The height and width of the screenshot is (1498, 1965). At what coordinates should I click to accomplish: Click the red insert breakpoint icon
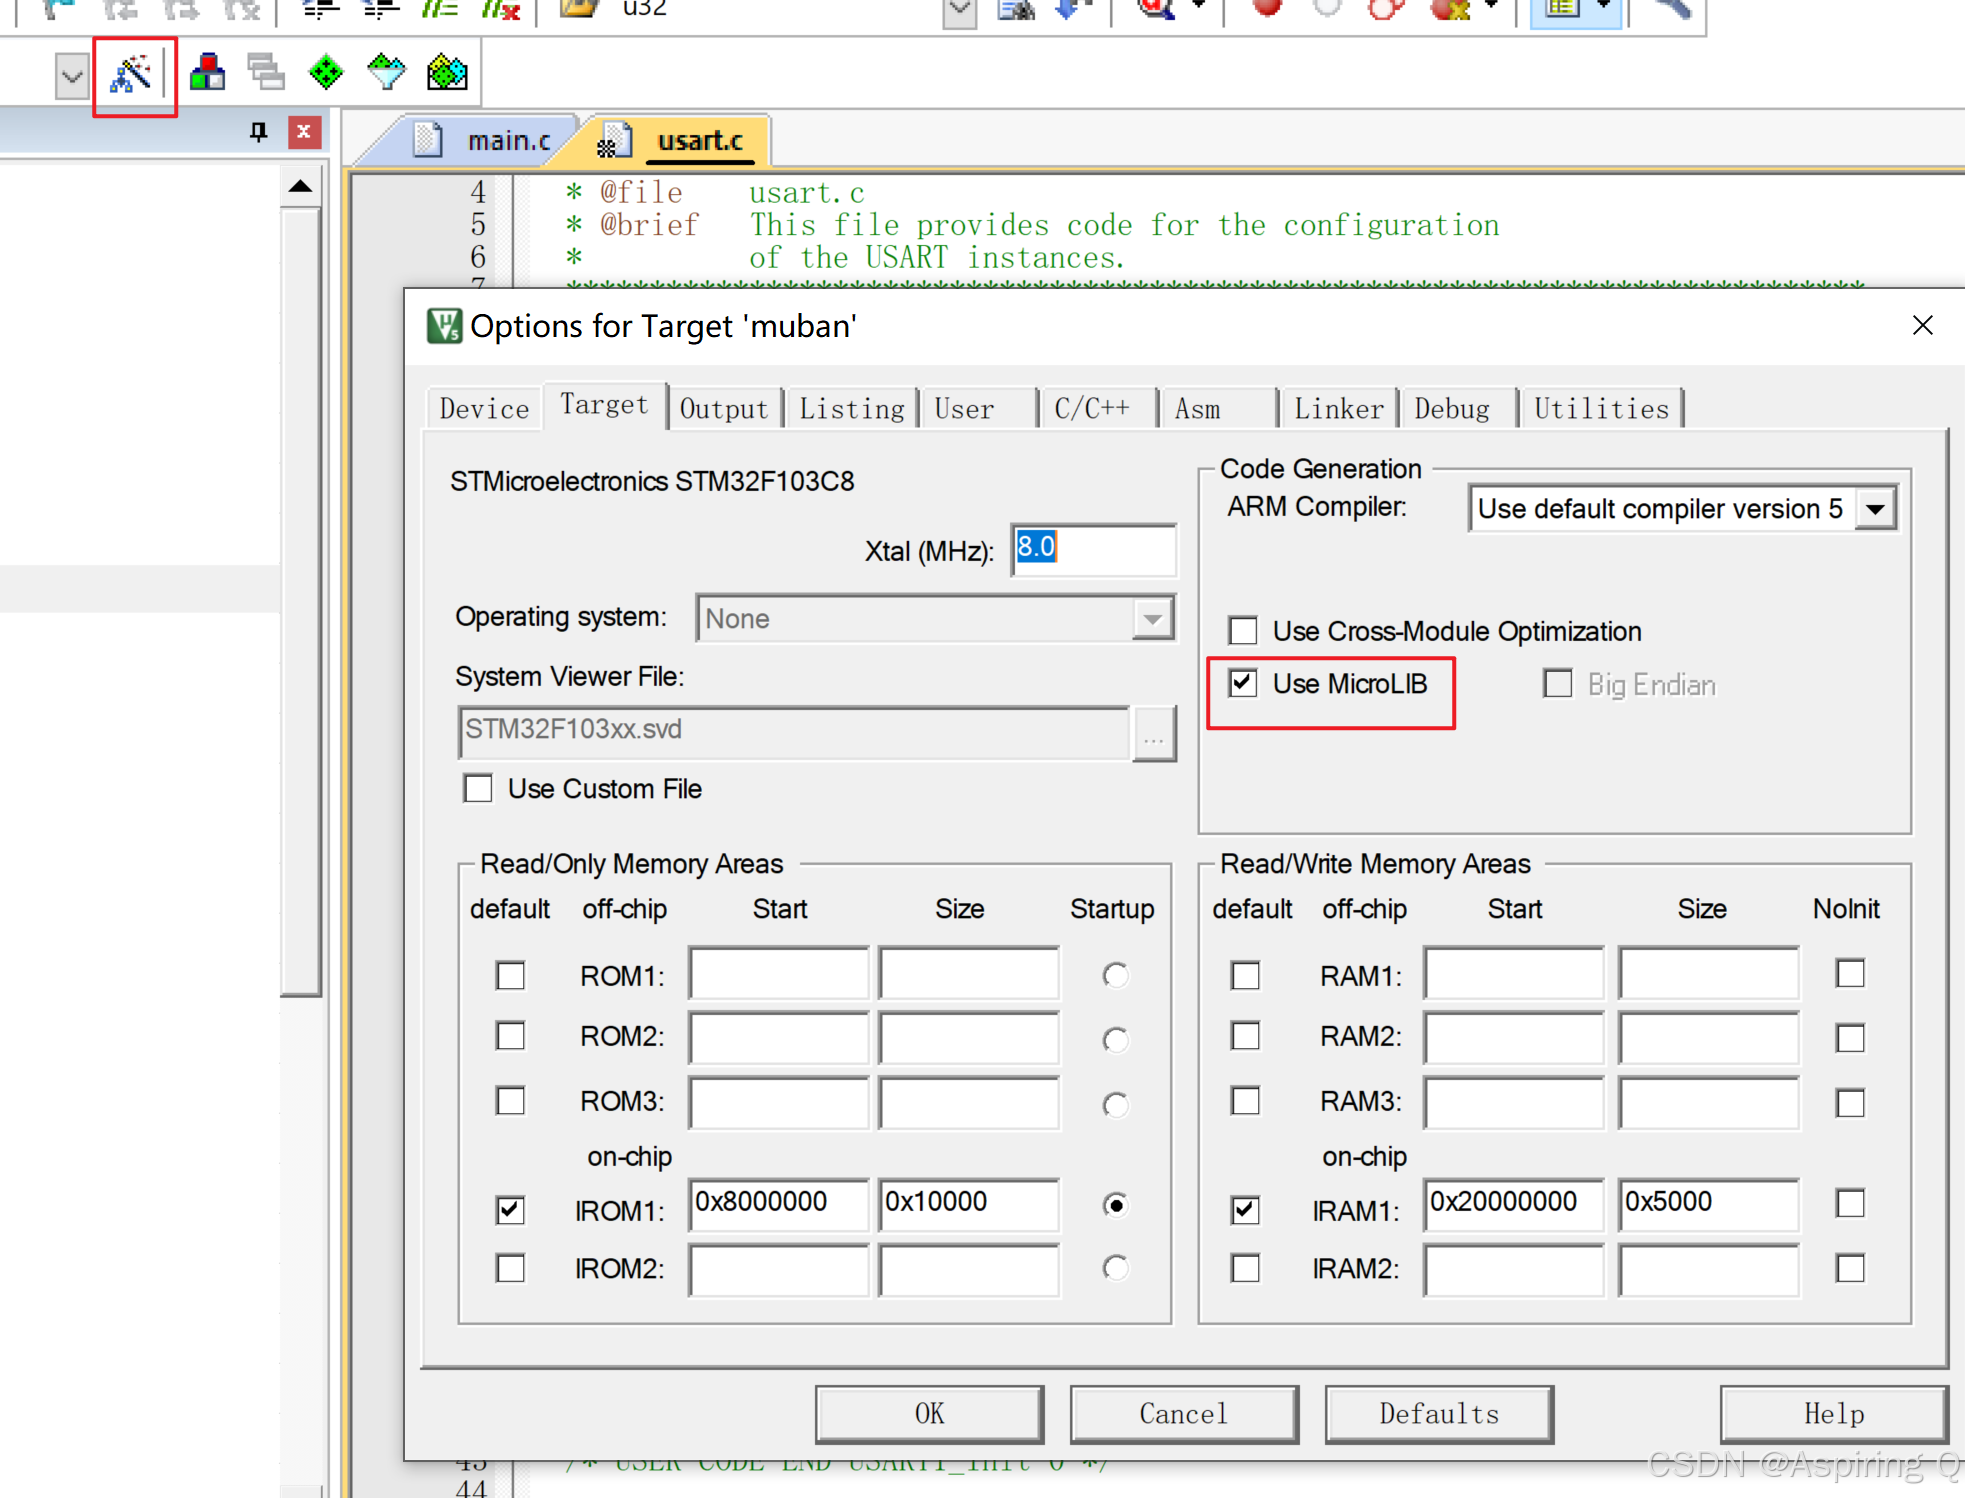tap(1267, 8)
